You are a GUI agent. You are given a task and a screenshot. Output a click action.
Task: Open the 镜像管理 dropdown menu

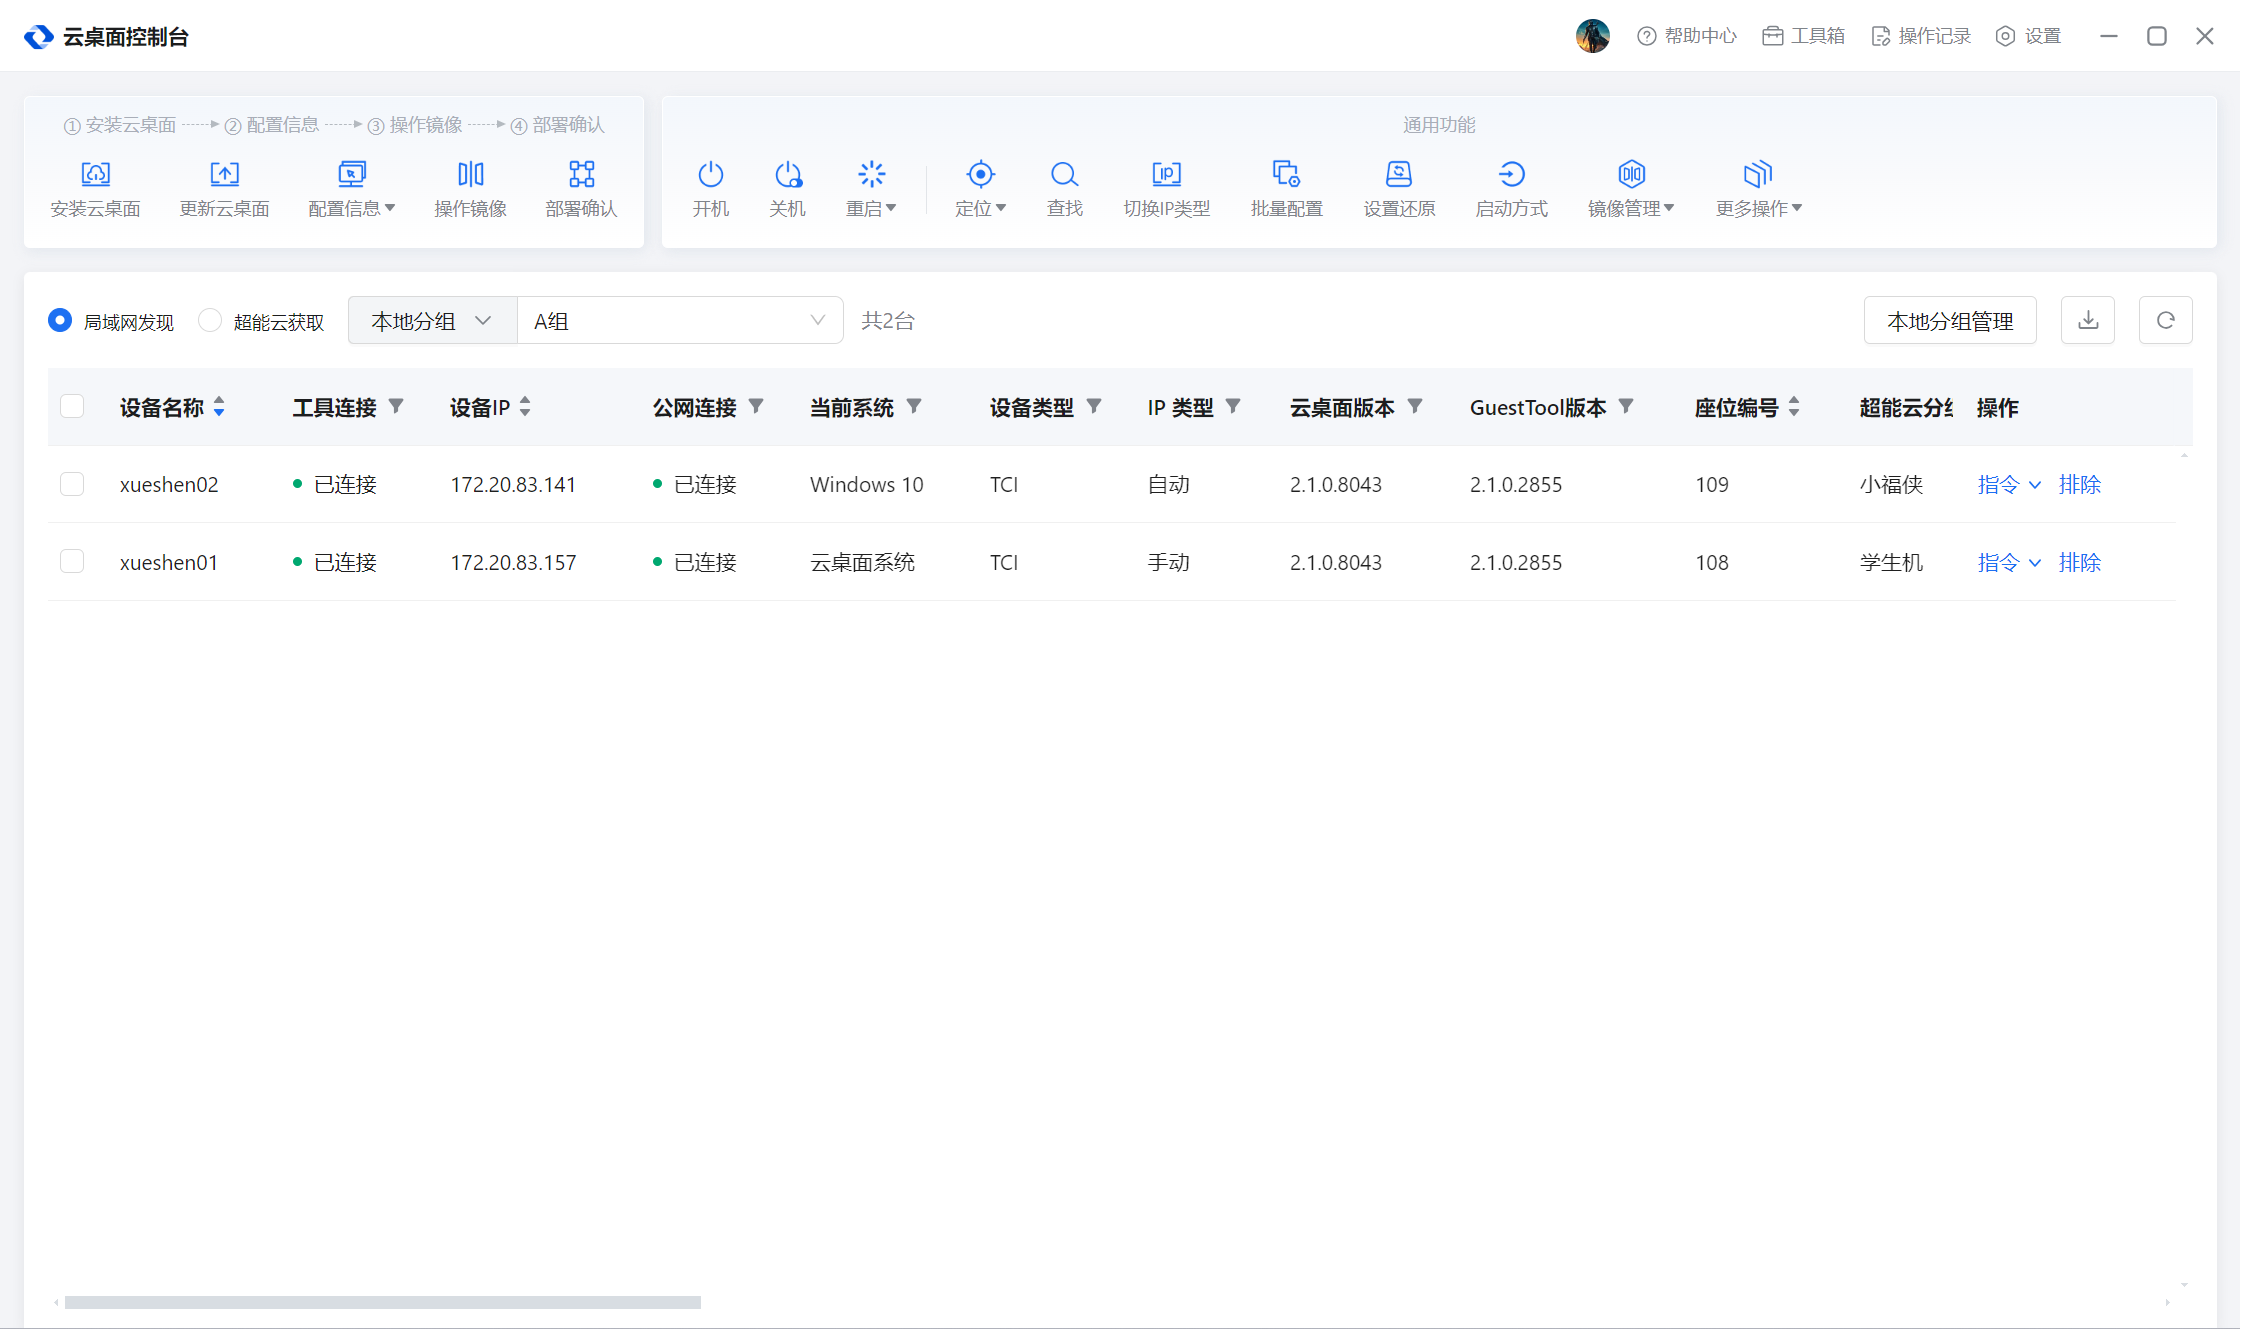point(1631,188)
